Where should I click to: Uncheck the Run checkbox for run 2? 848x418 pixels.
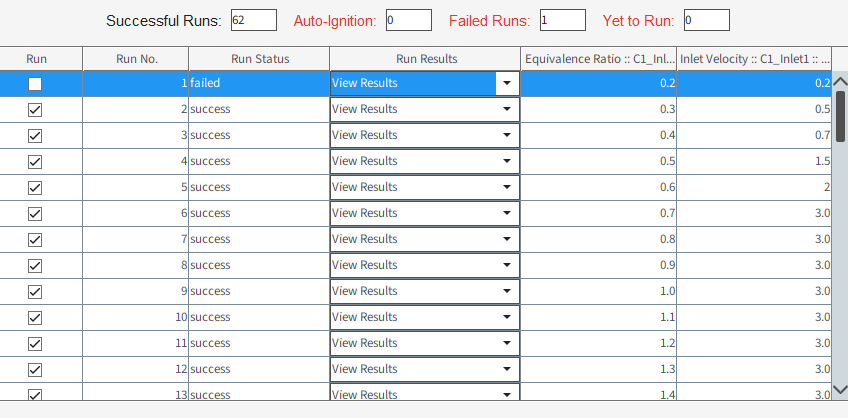(35, 110)
